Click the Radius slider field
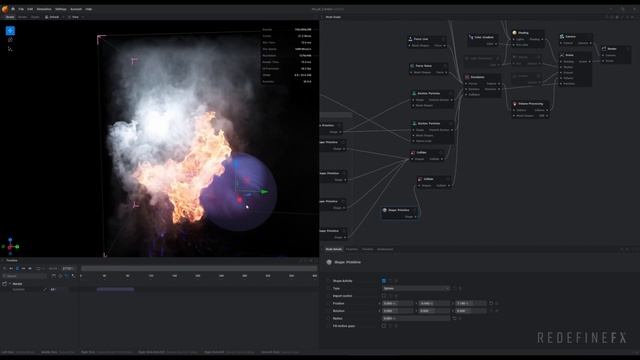This screenshot has height=360, width=640. click(416, 318)
